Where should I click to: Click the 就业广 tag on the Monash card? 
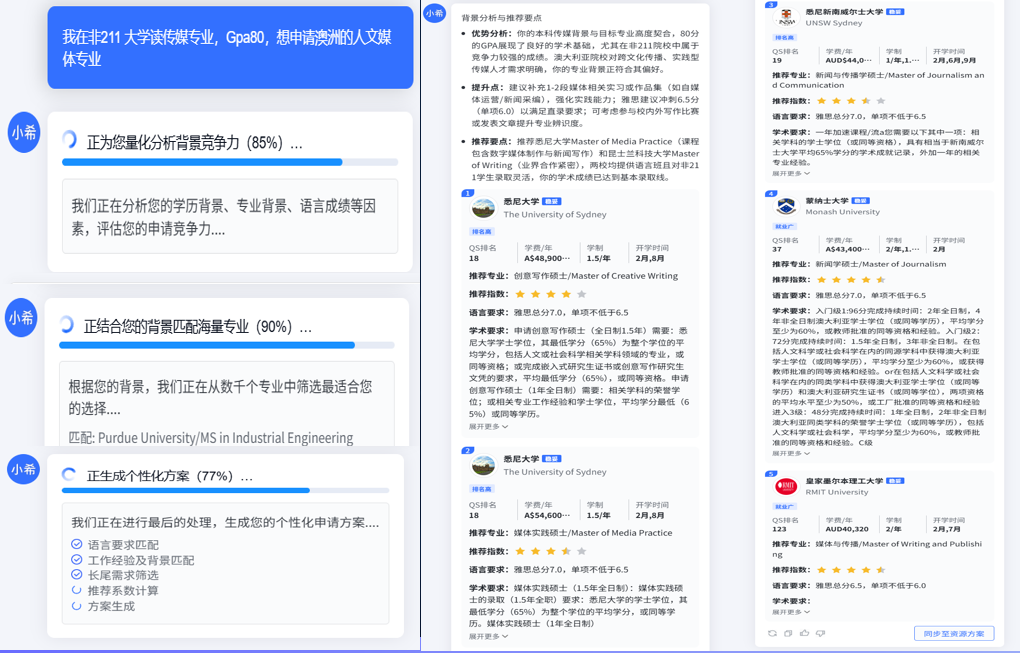[x=784, y=226]
